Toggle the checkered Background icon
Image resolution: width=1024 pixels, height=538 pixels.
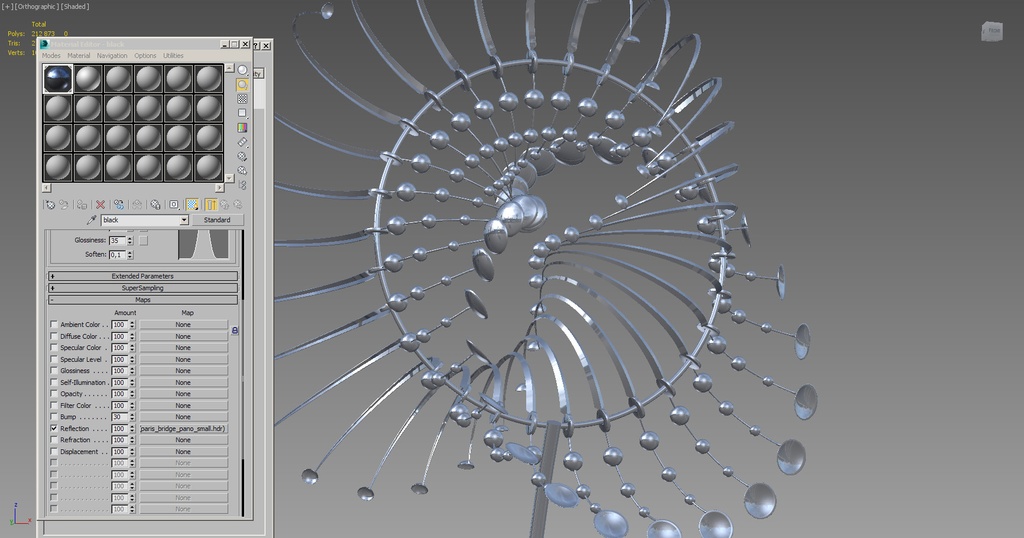tap(243, 99)
